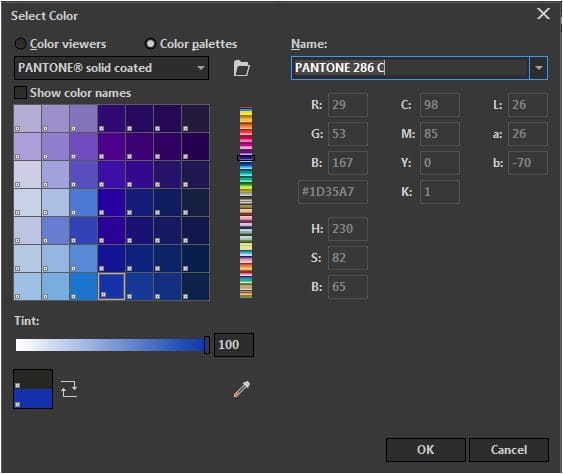The image size is (563, 474).
Task: Click the Lab b field showing -70
Action: (x=528, y=163)
